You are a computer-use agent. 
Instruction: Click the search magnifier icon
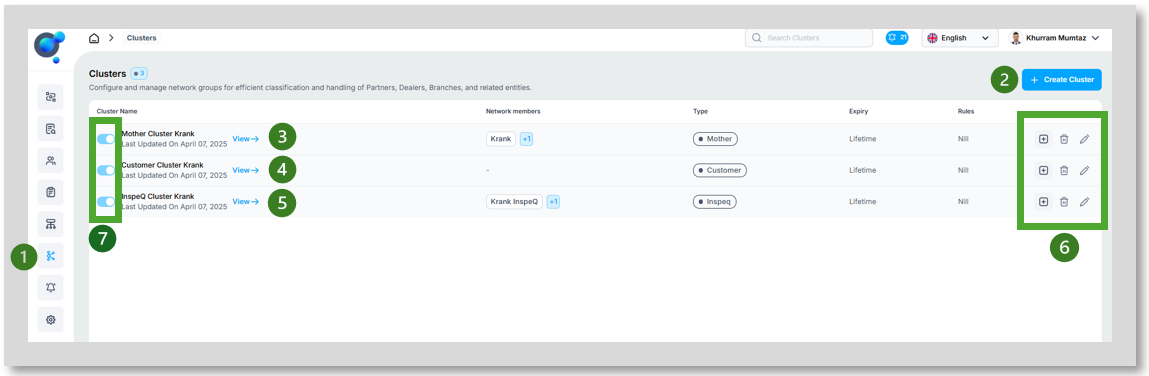click(757, 38)
